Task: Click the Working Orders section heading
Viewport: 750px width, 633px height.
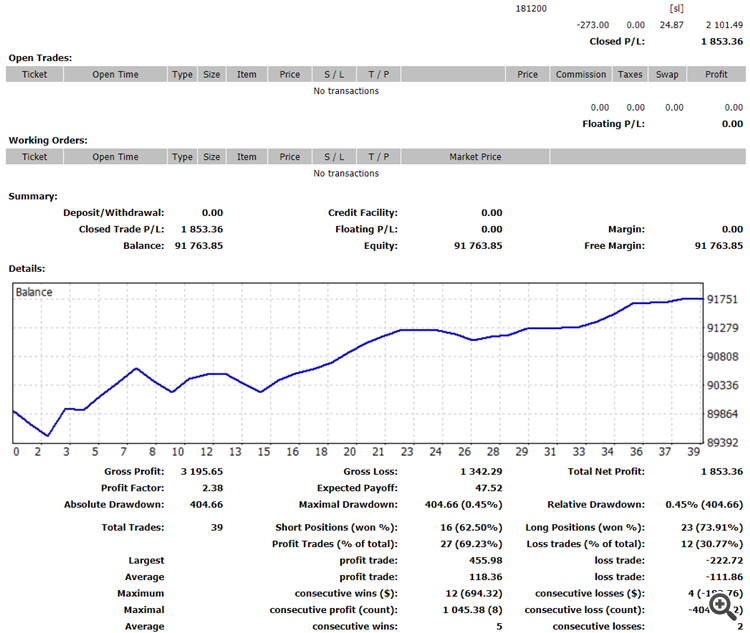Action: [x=48, y=141]
